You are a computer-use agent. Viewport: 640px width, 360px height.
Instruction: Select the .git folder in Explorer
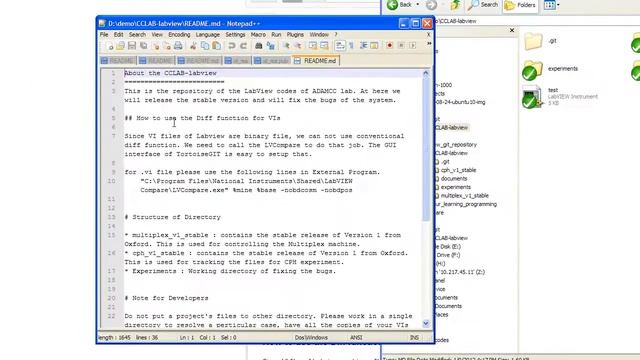pos(540,41)
